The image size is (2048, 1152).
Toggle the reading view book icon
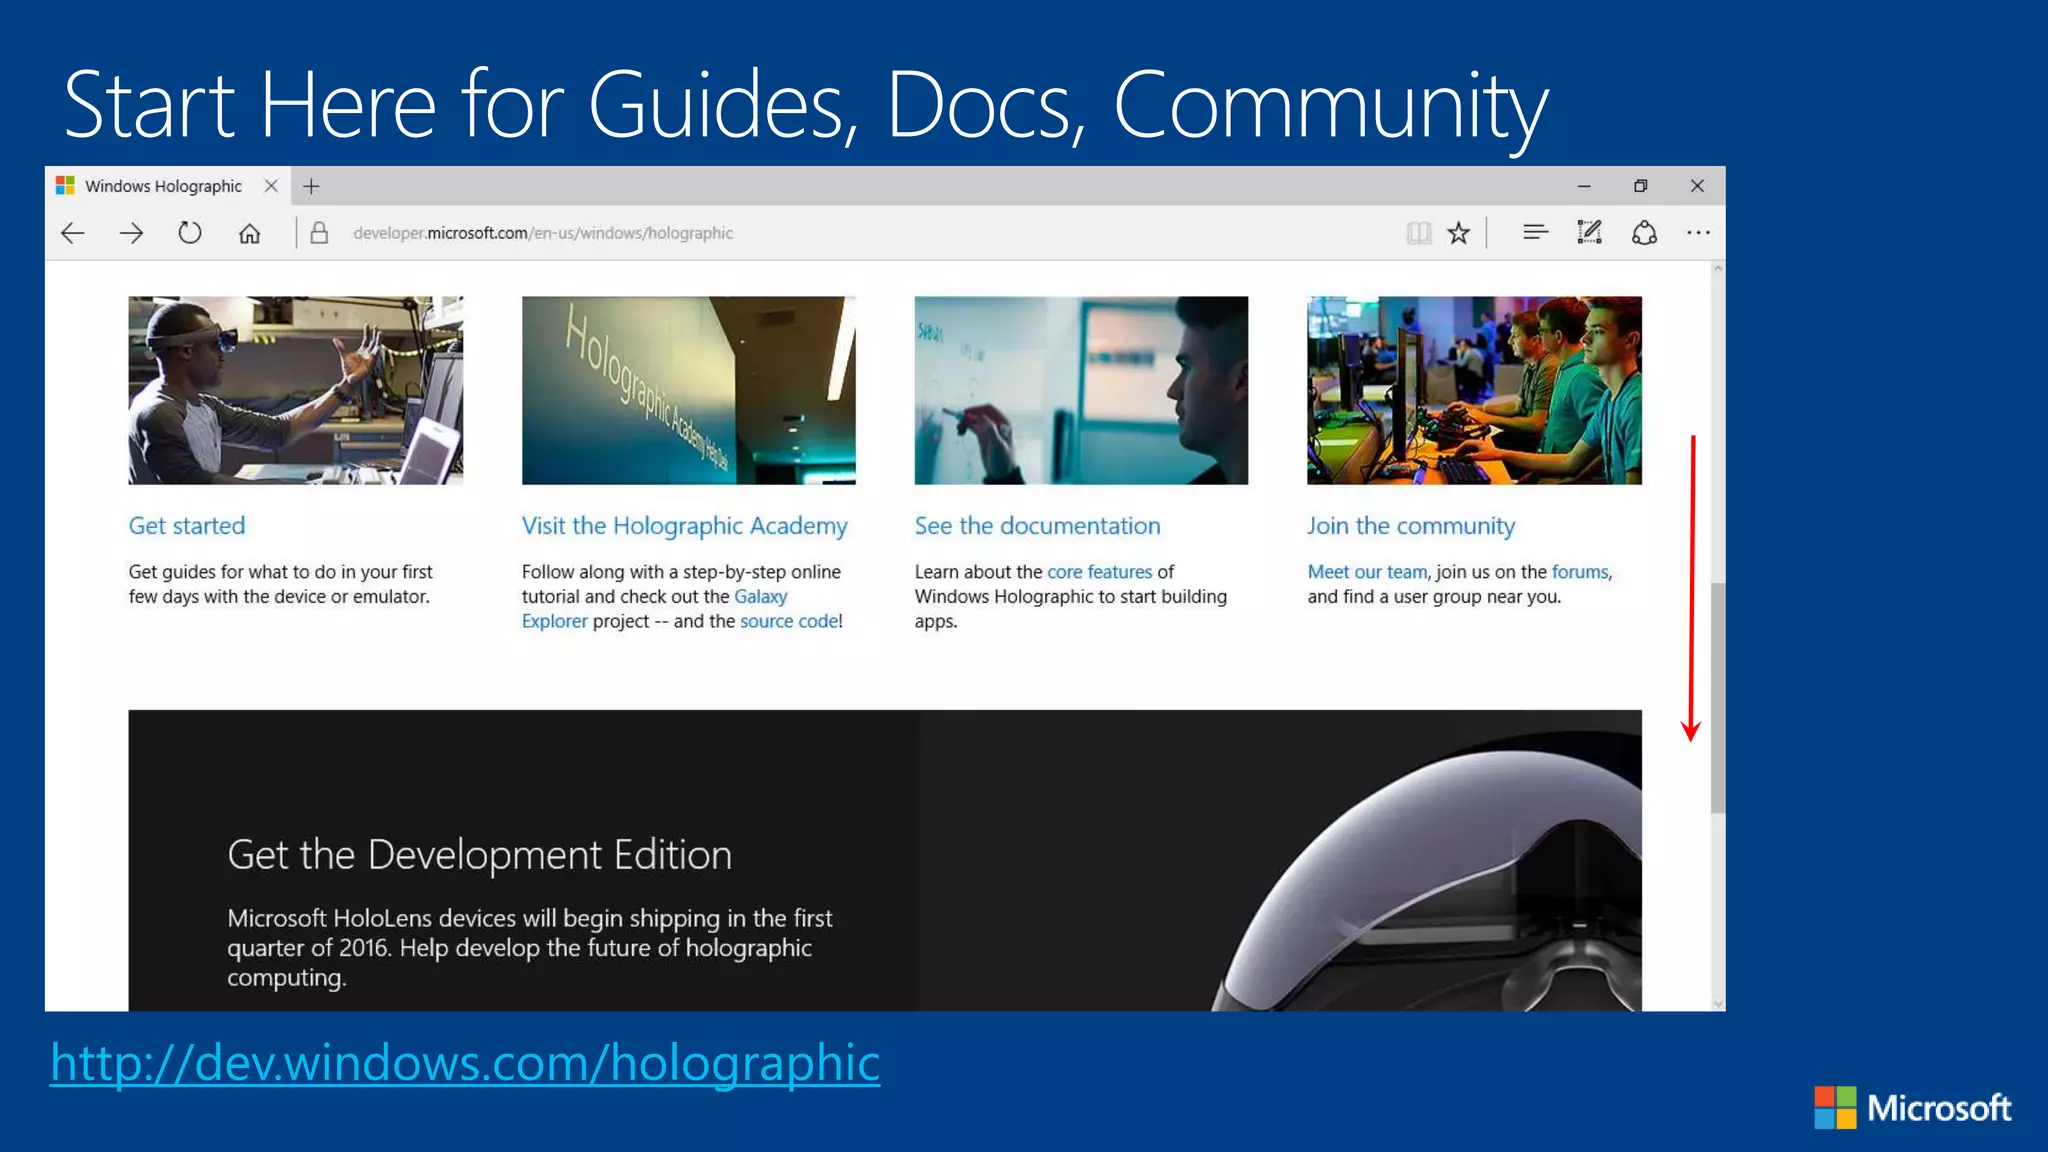pos(1418,233)
